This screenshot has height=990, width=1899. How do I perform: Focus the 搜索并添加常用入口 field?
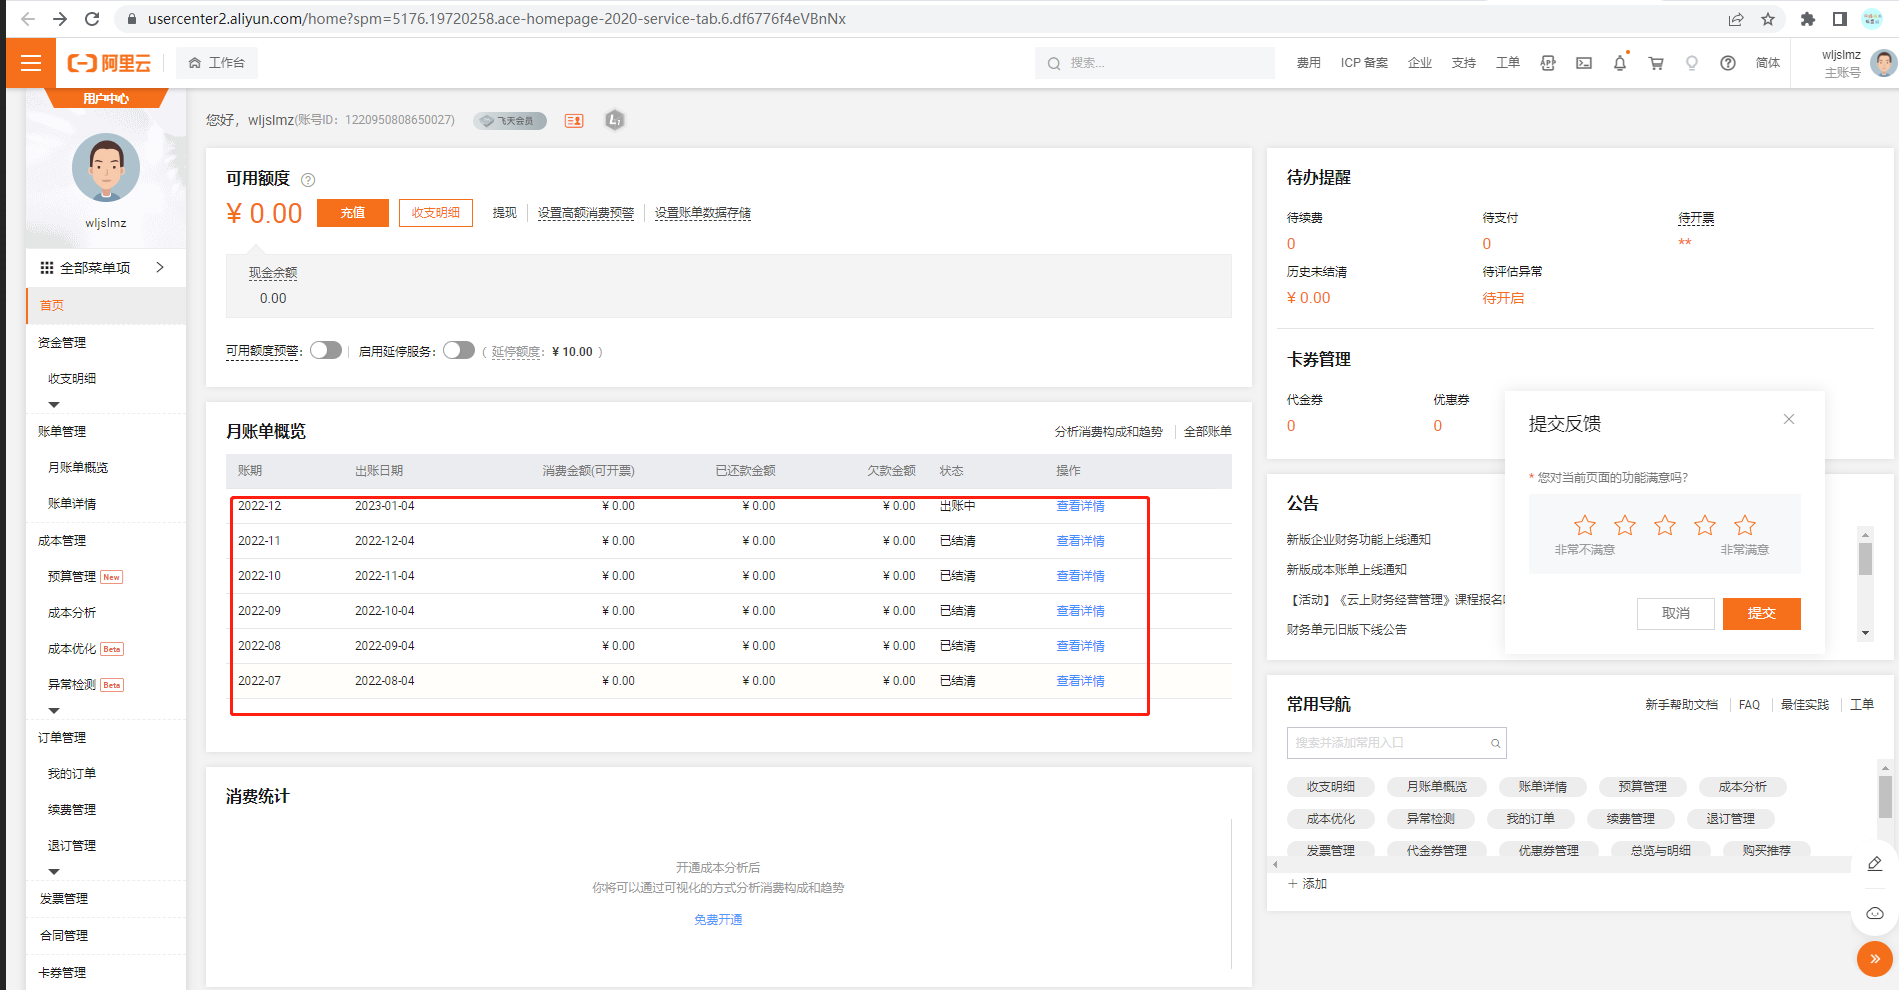[1396, 743]
